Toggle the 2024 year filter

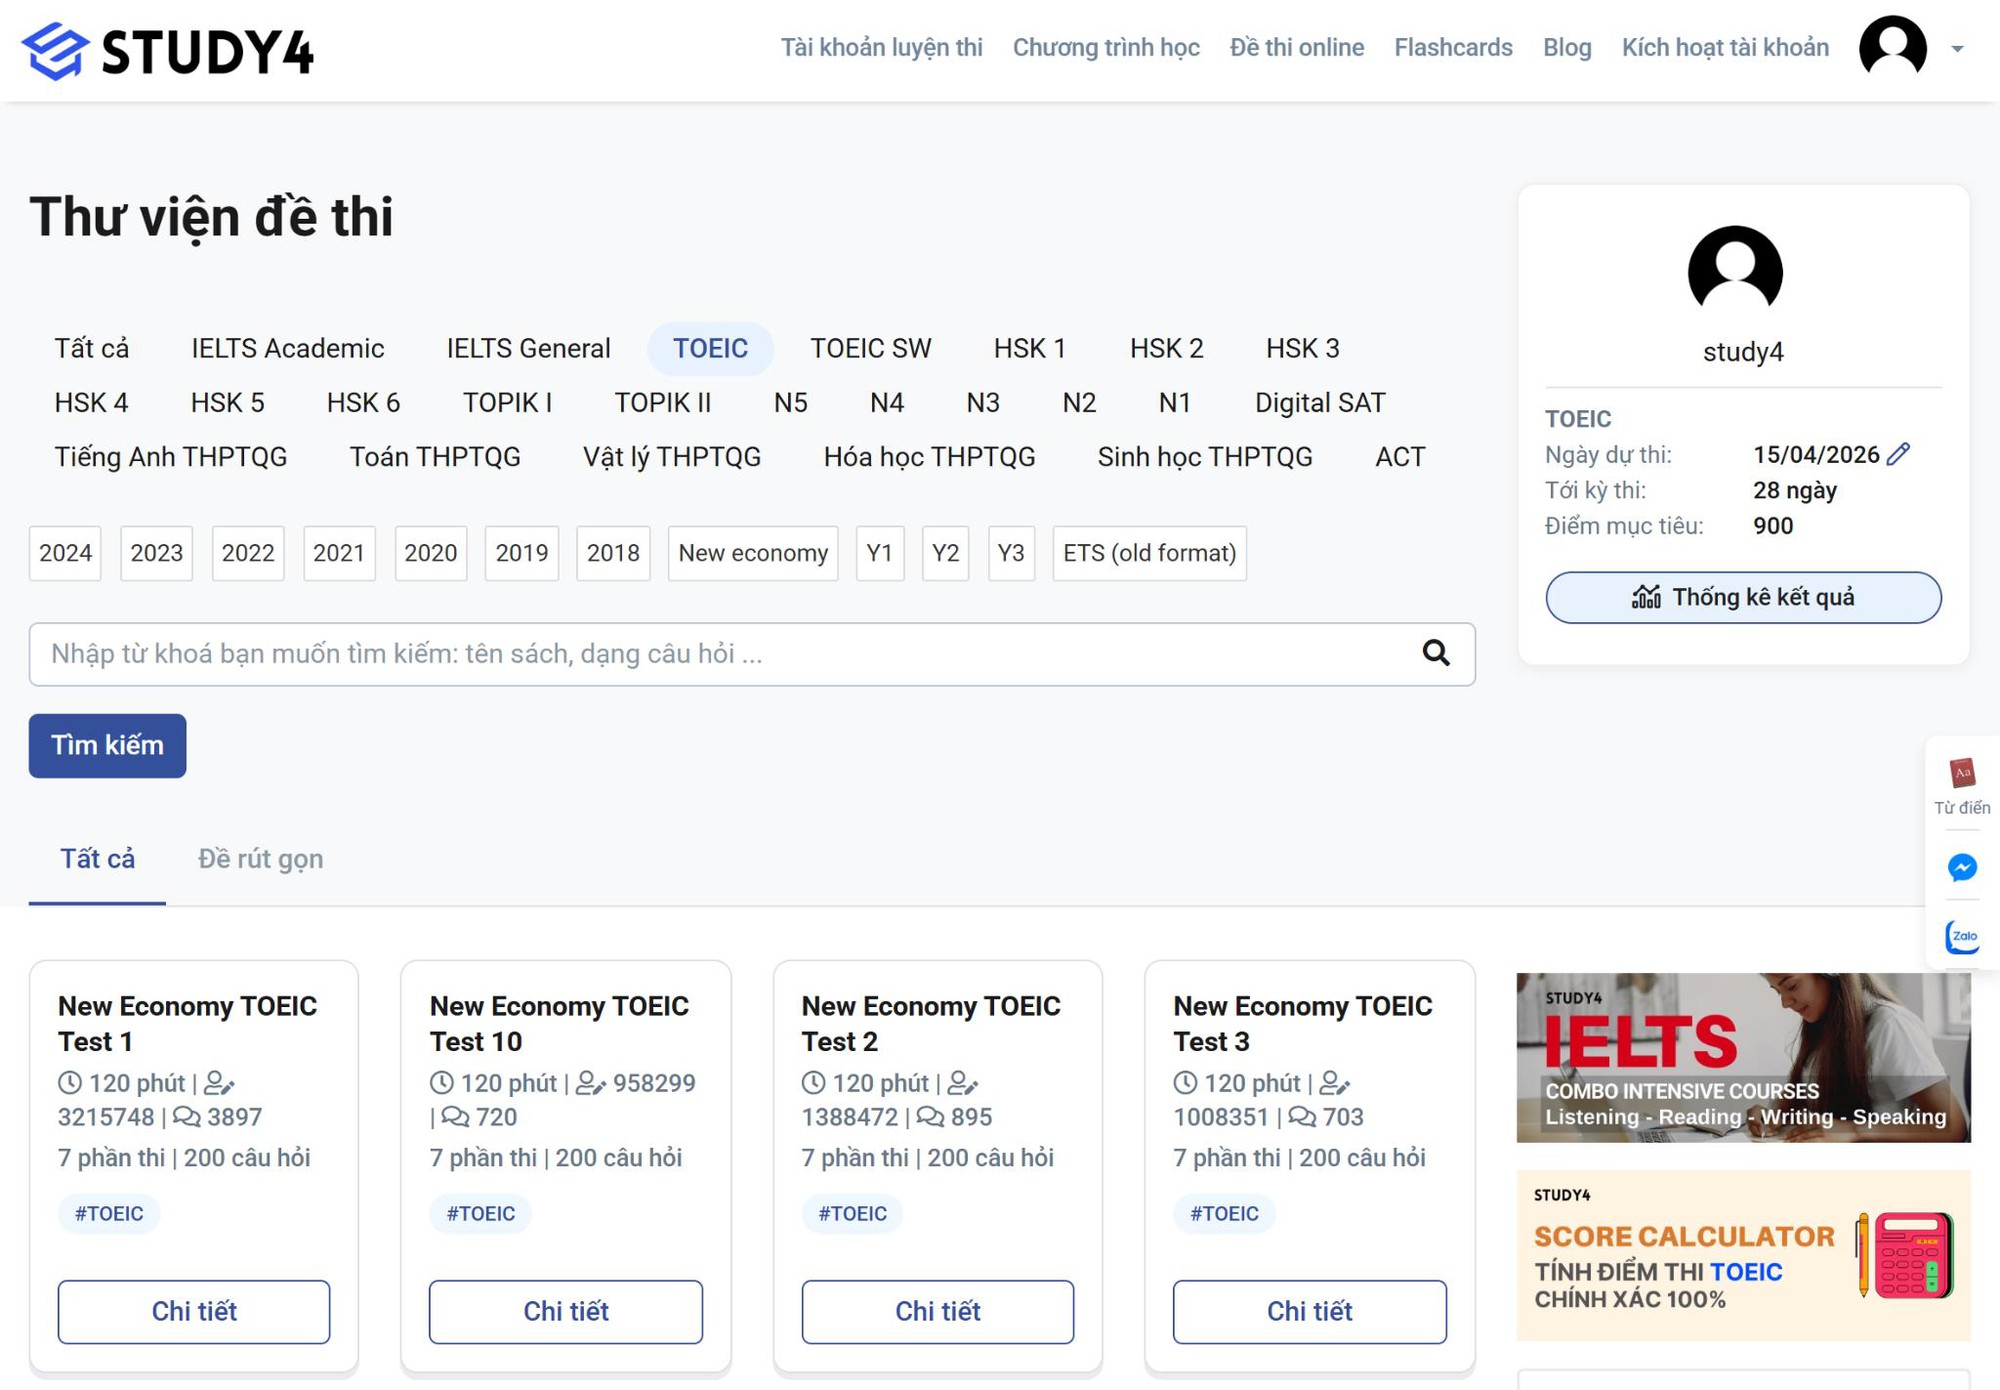[65, 553]
